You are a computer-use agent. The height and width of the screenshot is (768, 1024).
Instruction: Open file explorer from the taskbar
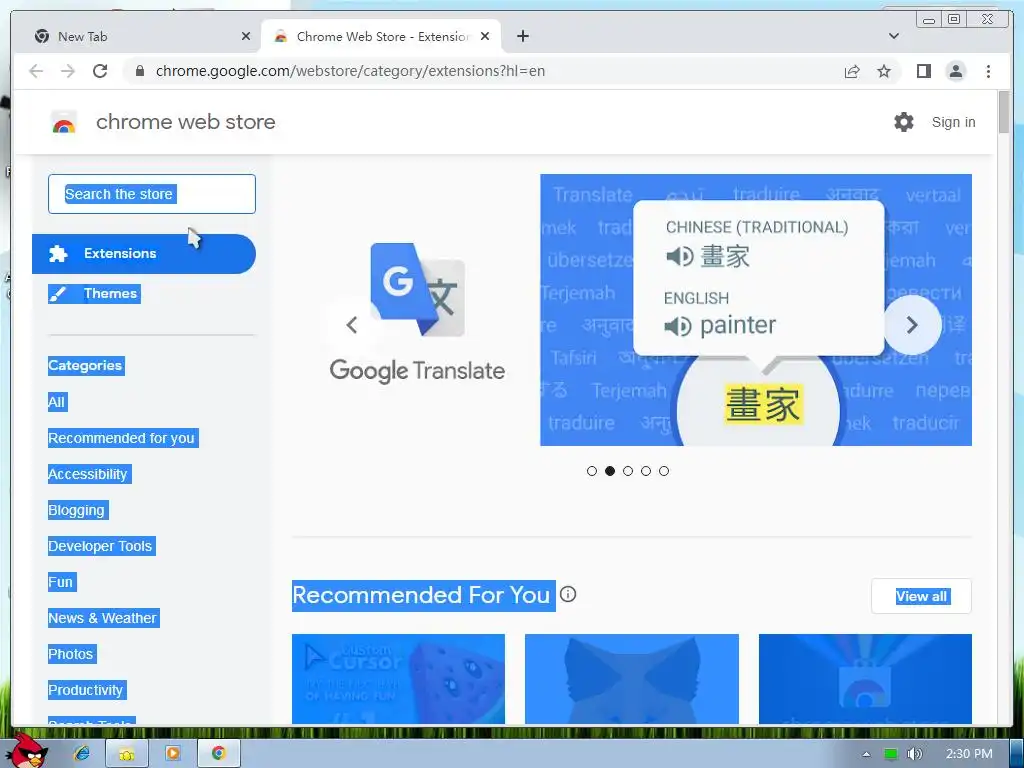point(127,754)
